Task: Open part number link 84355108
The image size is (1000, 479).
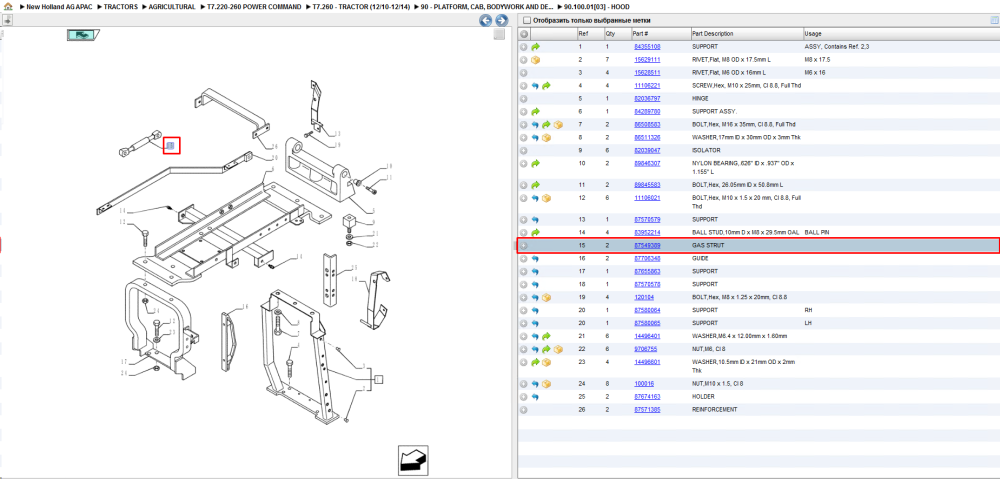Action: 647,47
